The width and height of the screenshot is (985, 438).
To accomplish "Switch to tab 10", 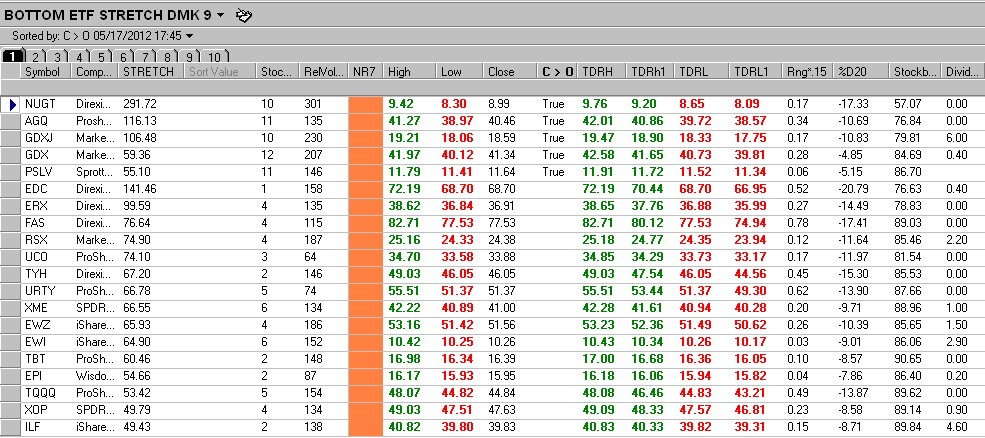I will [x=214, y=56].
